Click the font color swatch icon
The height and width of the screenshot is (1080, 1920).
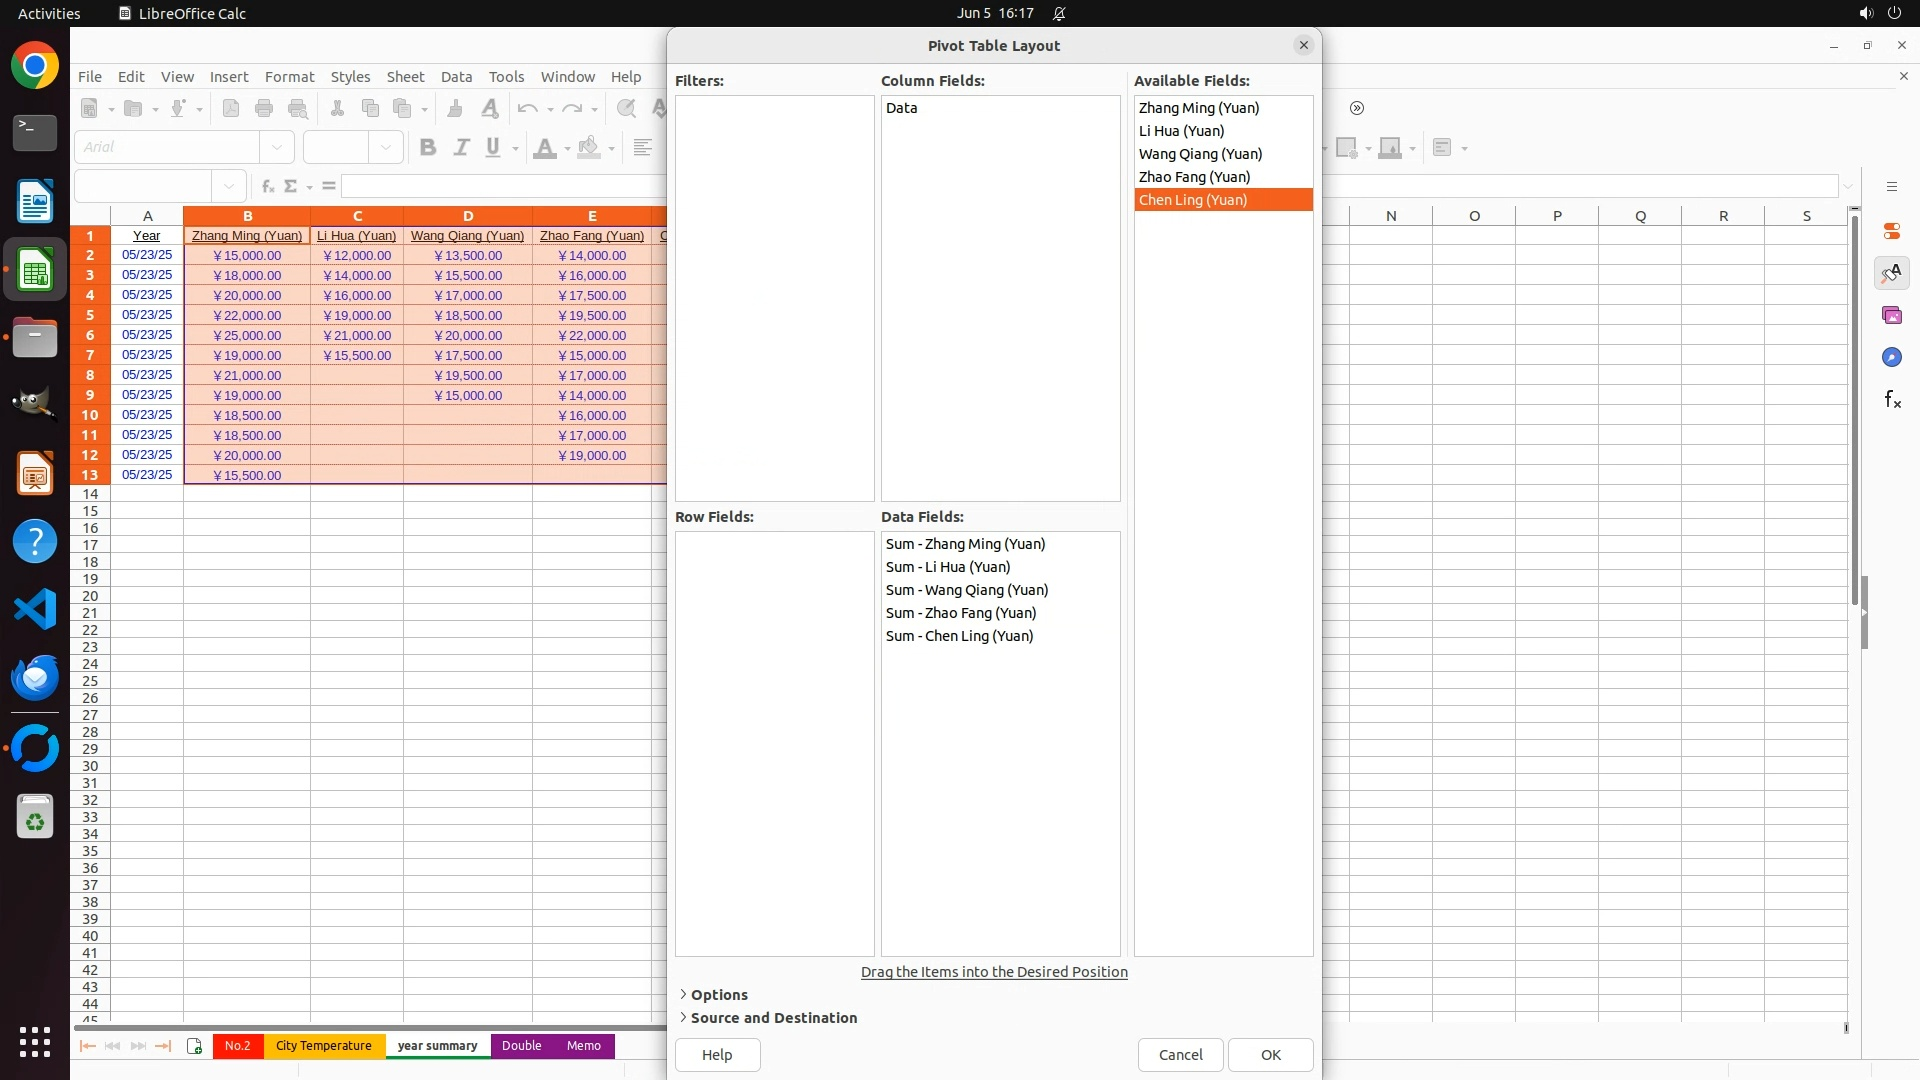coord(545,147)
